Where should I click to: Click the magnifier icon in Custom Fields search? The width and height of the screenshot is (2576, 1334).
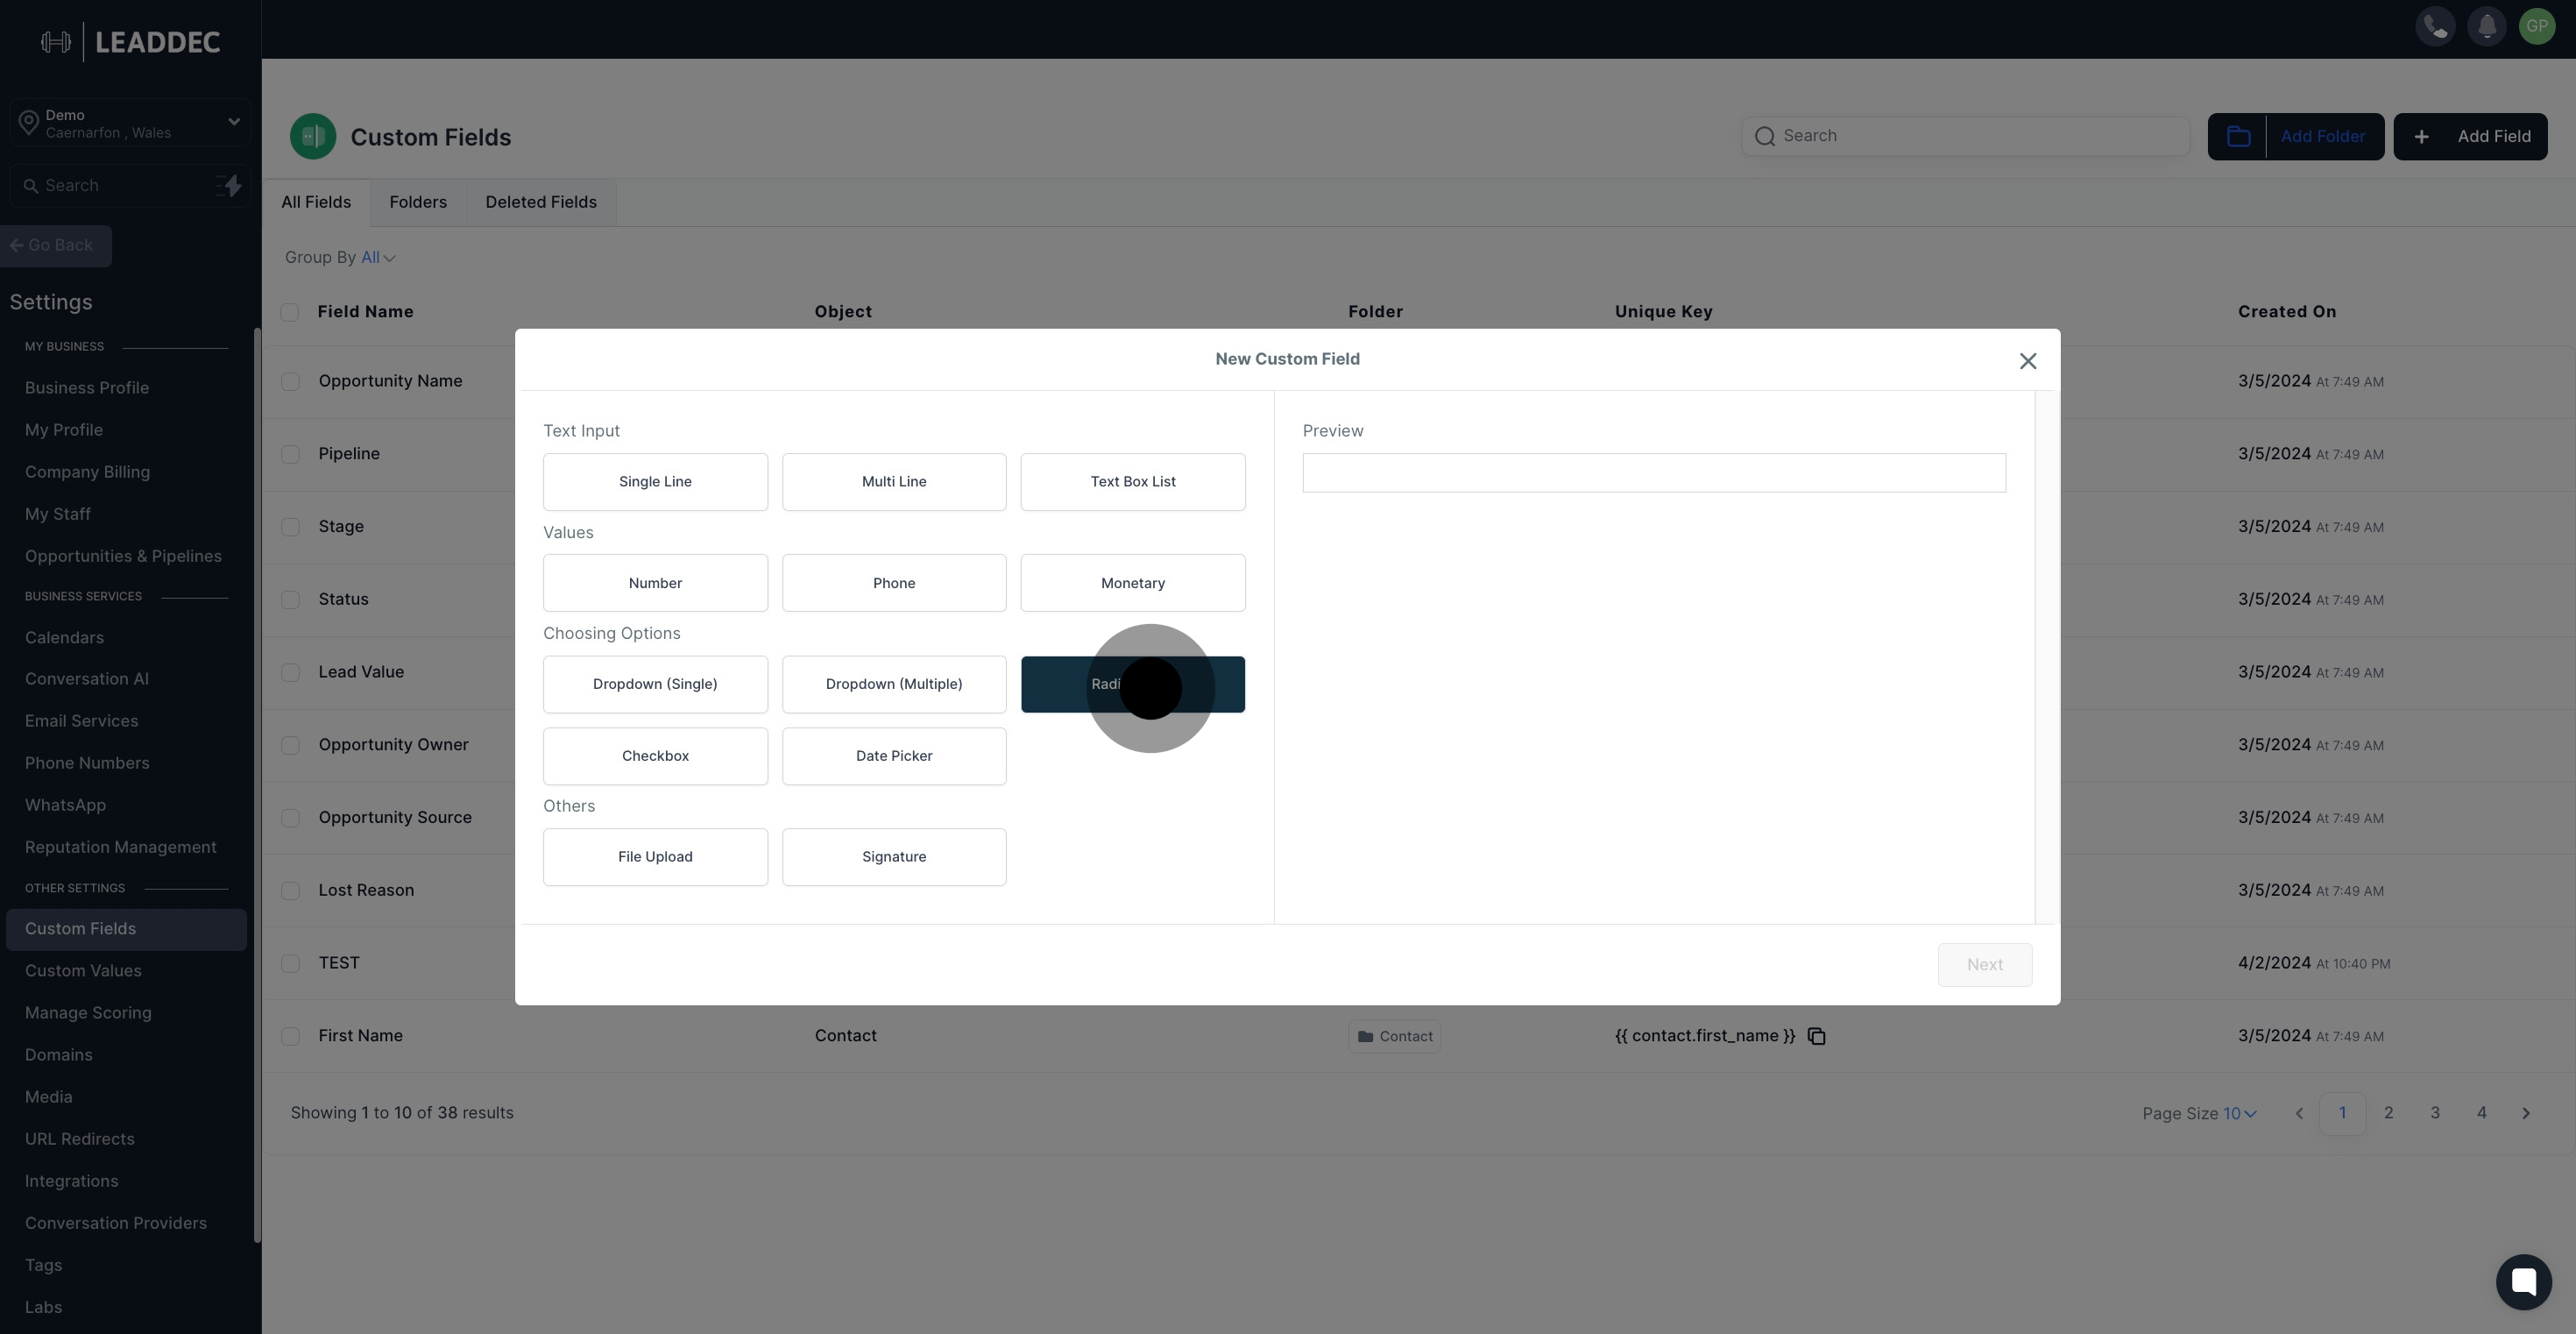click(1765, 136)
